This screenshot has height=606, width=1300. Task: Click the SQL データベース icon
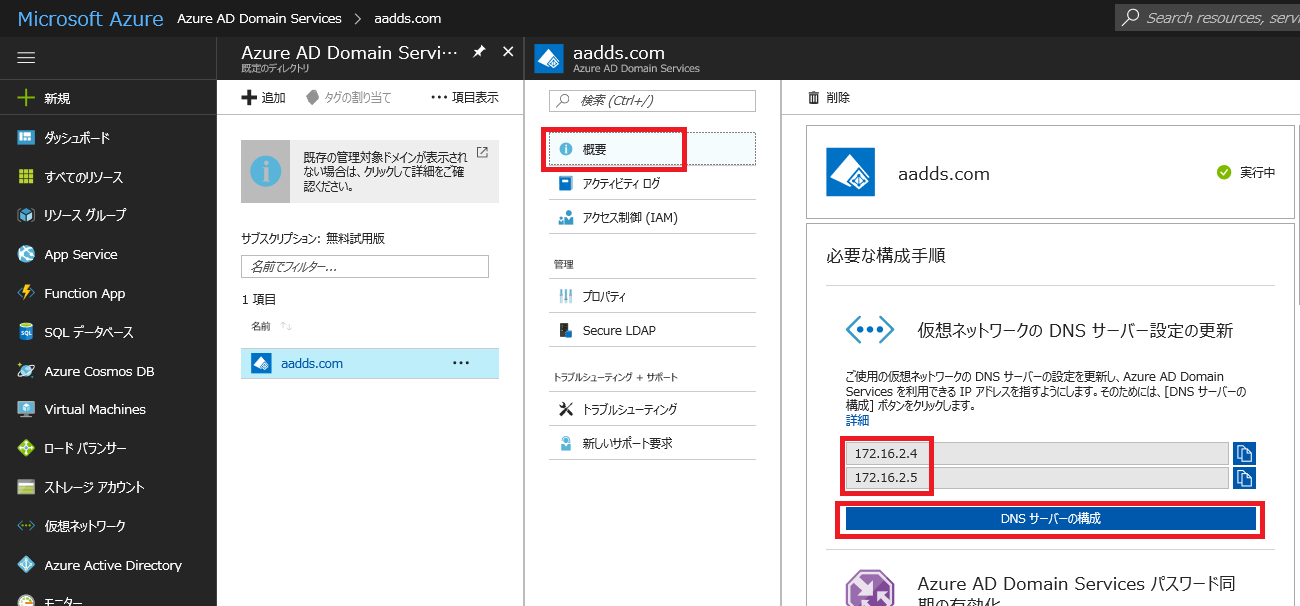click(26, 332)
